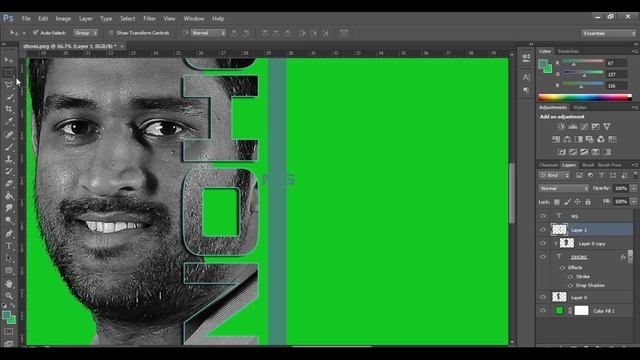
Task: Select the Zoom tool
Action: pos(9,296)
